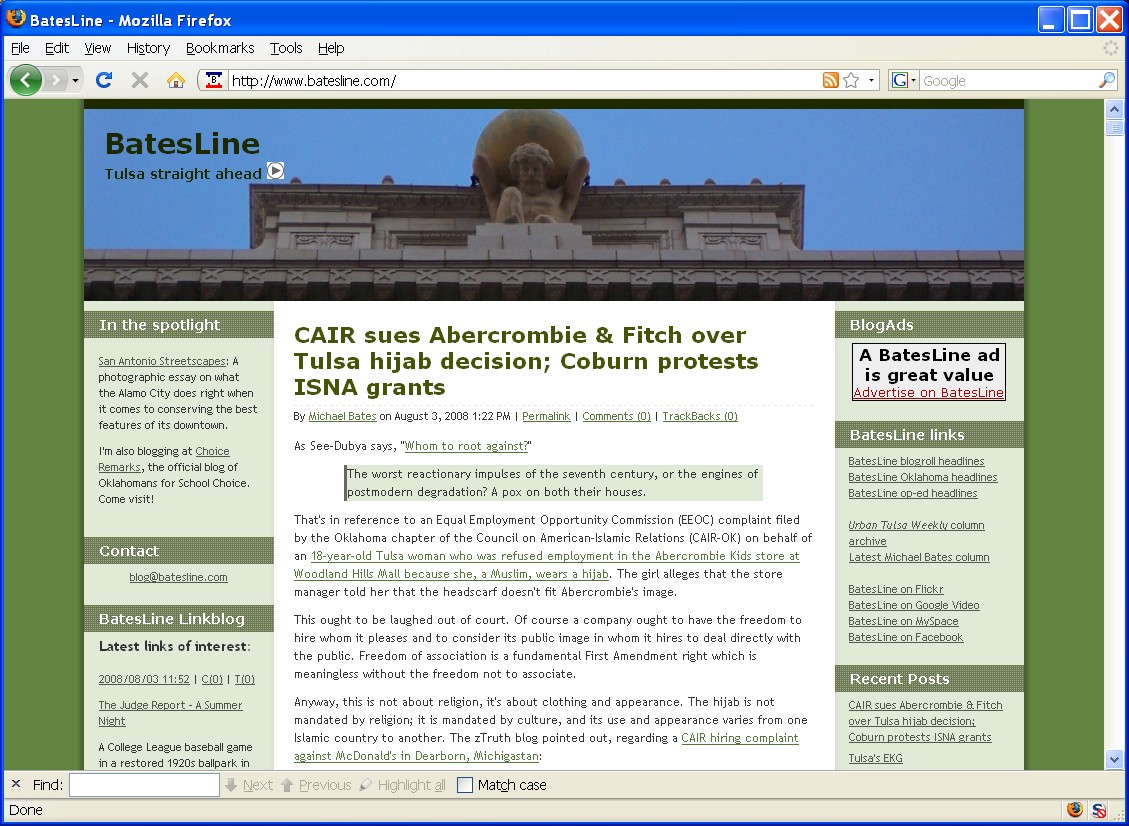Click the Find text field
The height and width of the screenshot is (826, 1129).
[x=144, y=785]
